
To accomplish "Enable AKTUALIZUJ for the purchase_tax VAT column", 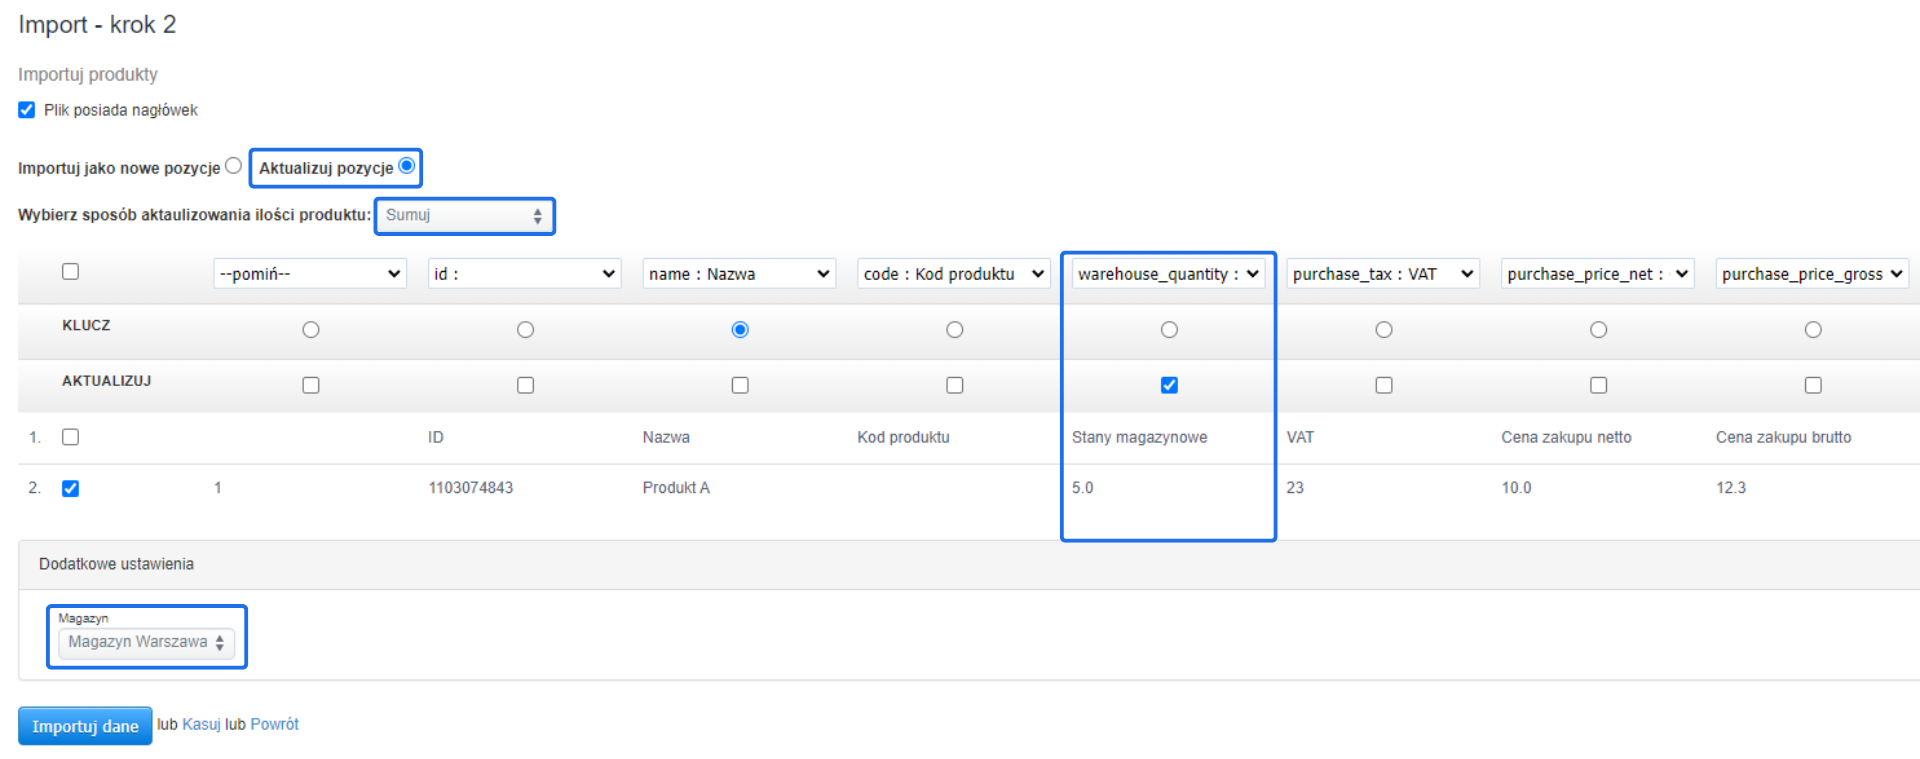I will [1384, 385].
